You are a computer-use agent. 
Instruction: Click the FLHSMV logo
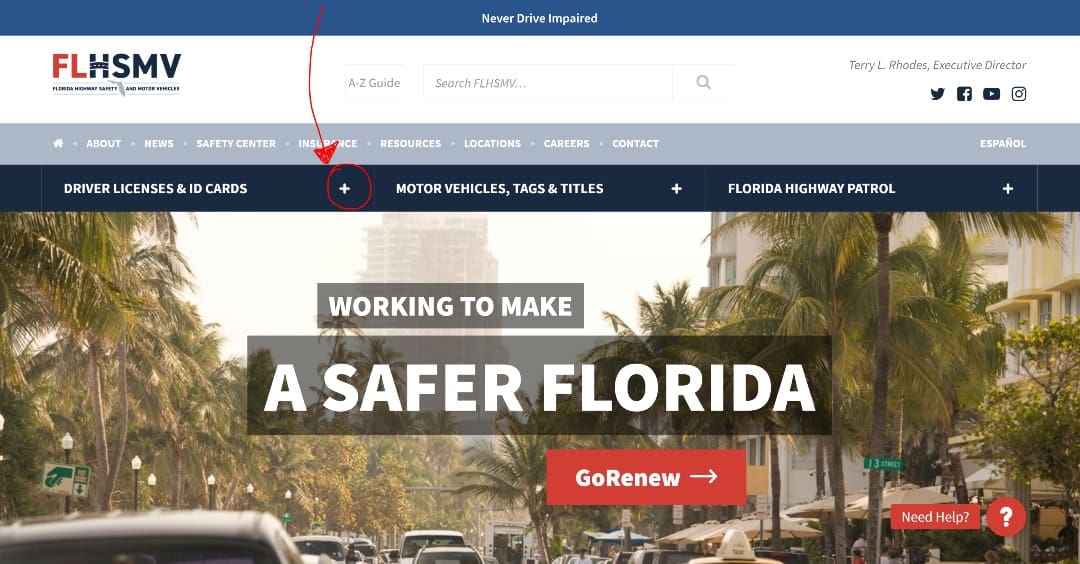click(x=116, y=74)
